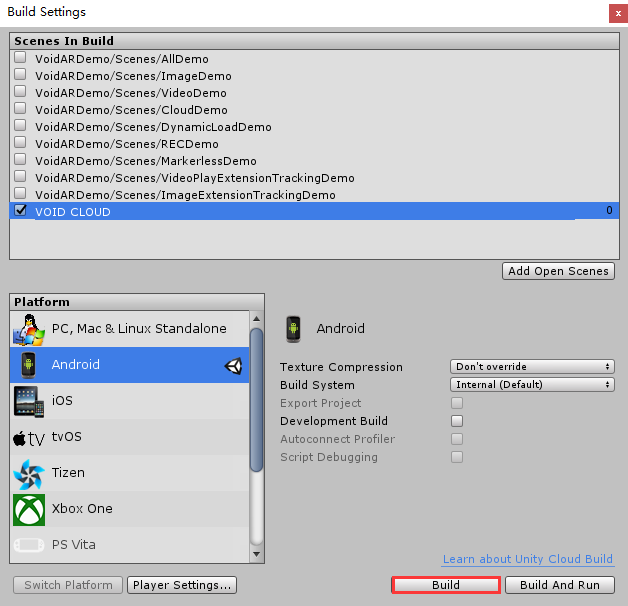Toggle the Script Debugging checkbox

pyautogui.click(x=457, y=457)
